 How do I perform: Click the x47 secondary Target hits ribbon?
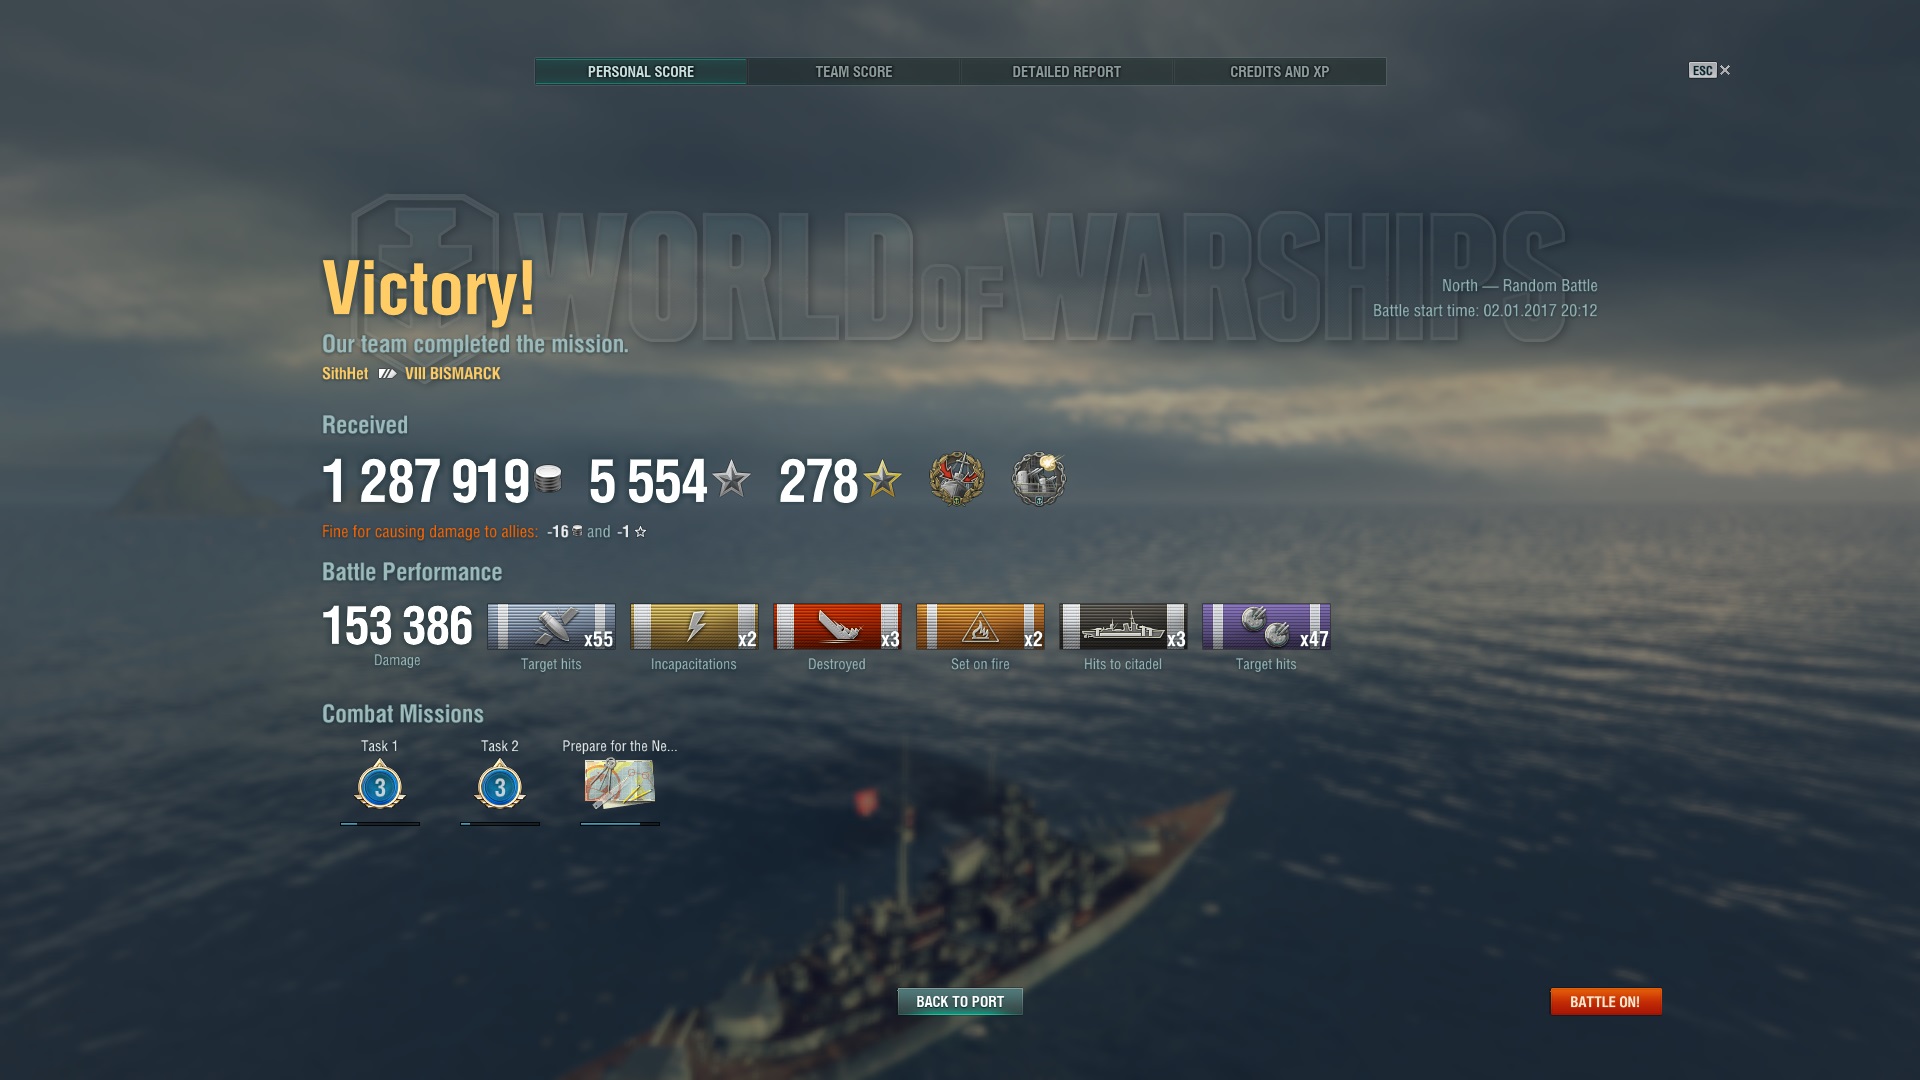(x=1266, y=626)
